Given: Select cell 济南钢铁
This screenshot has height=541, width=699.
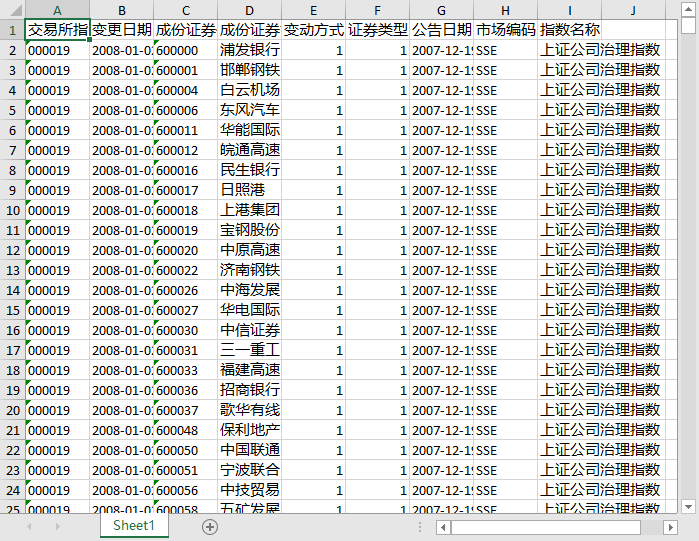Looking at the screenshot, I should click(249, 270).
